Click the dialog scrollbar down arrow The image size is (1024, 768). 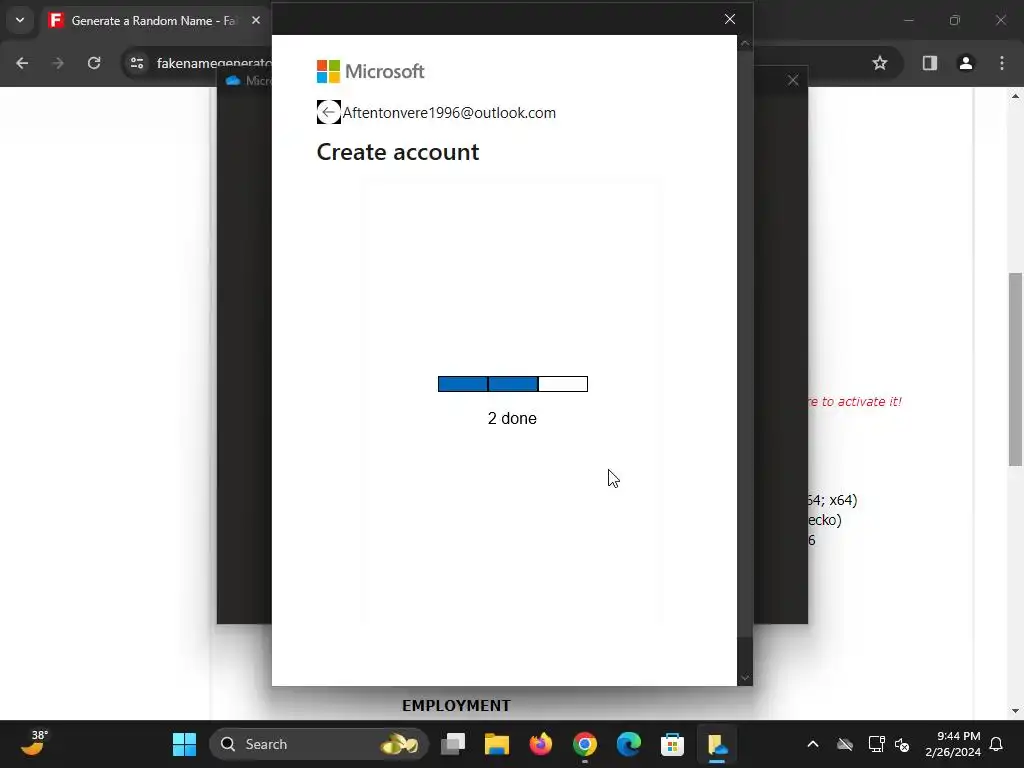[744, 678]
